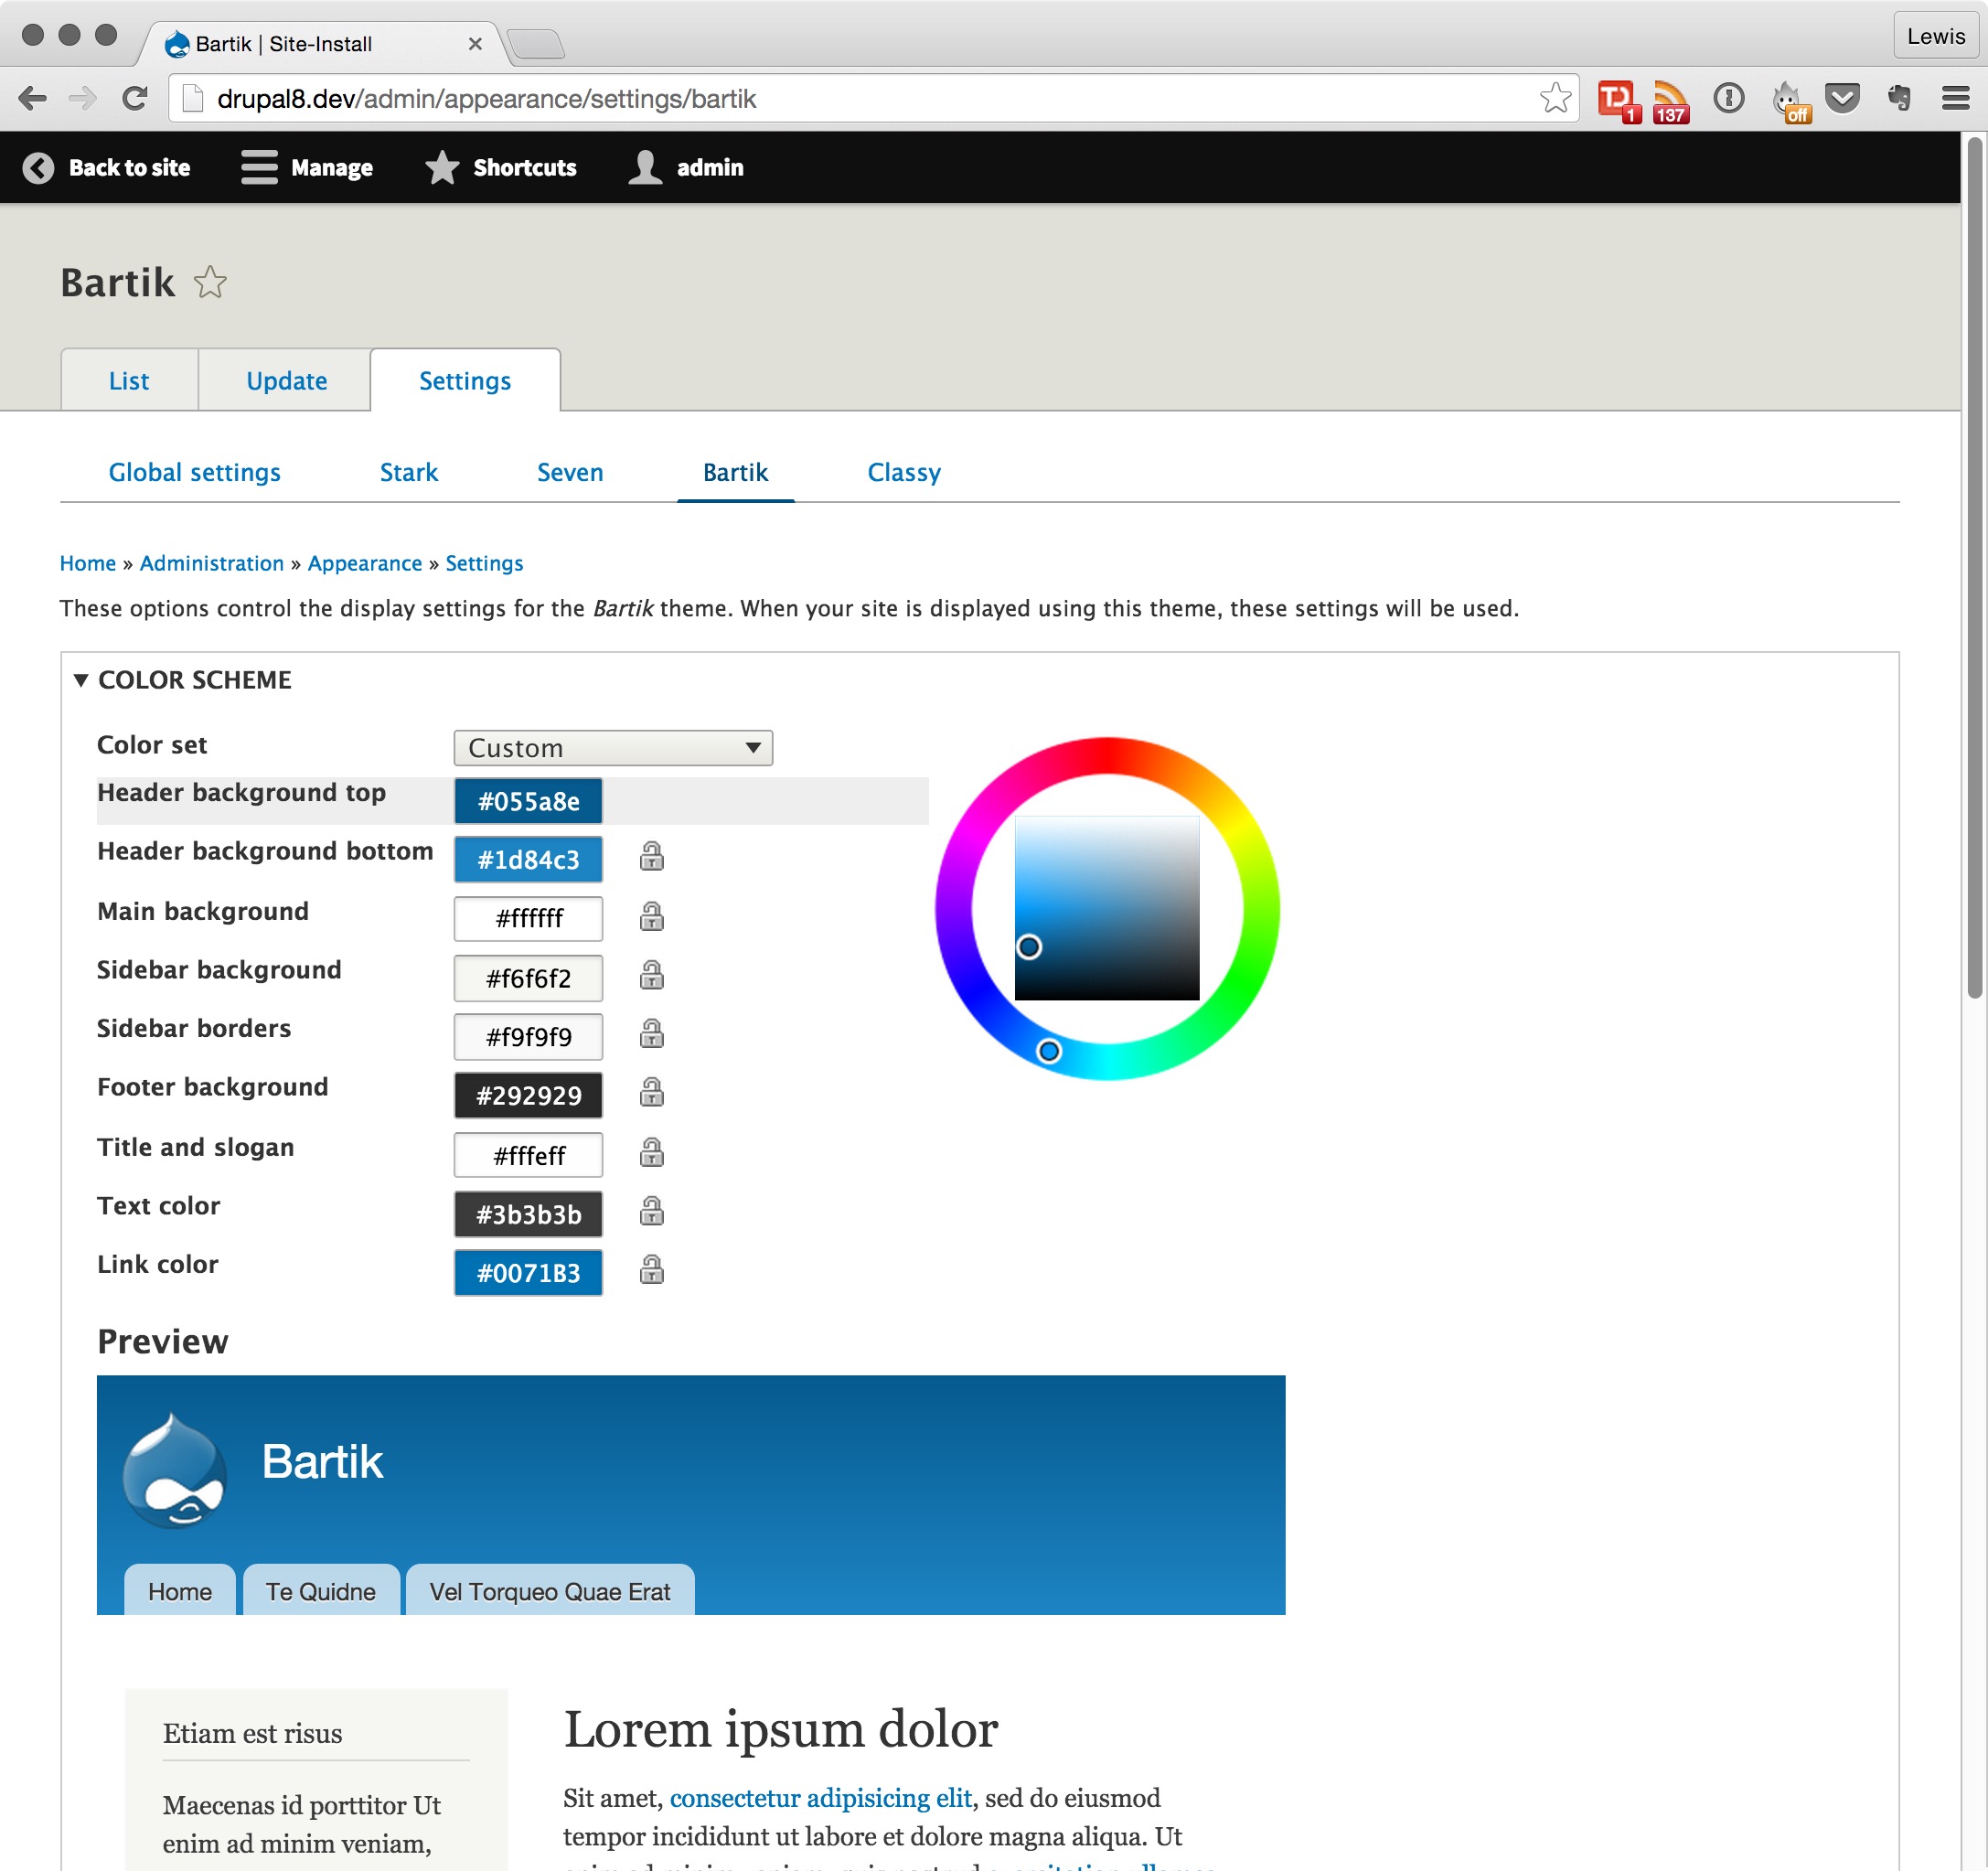Screen dimensions: 1988x1871
Task: Click the Lewis profile button
Action: click(x=1935, y=36)
